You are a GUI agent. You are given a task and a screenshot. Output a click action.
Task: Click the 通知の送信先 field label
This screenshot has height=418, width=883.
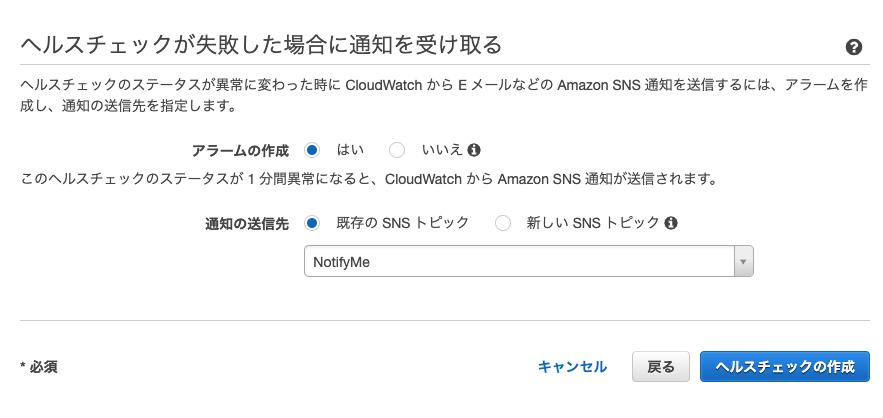coord(247,224)
